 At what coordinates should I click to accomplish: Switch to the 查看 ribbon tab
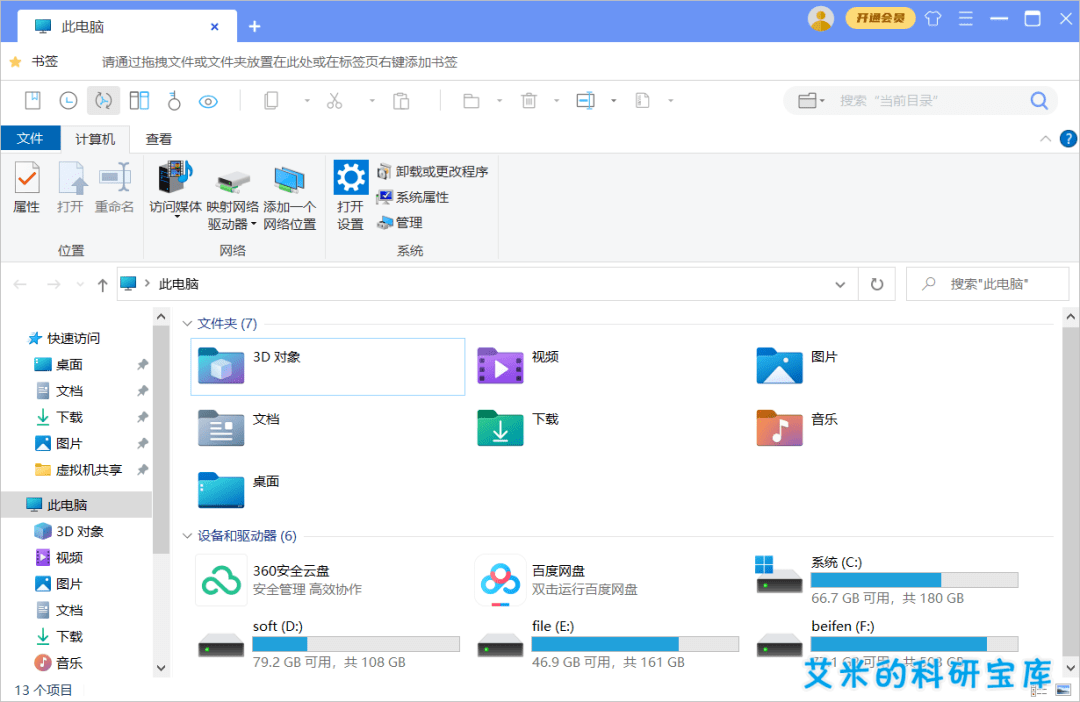pyautogui.click(x=158, y=139)
